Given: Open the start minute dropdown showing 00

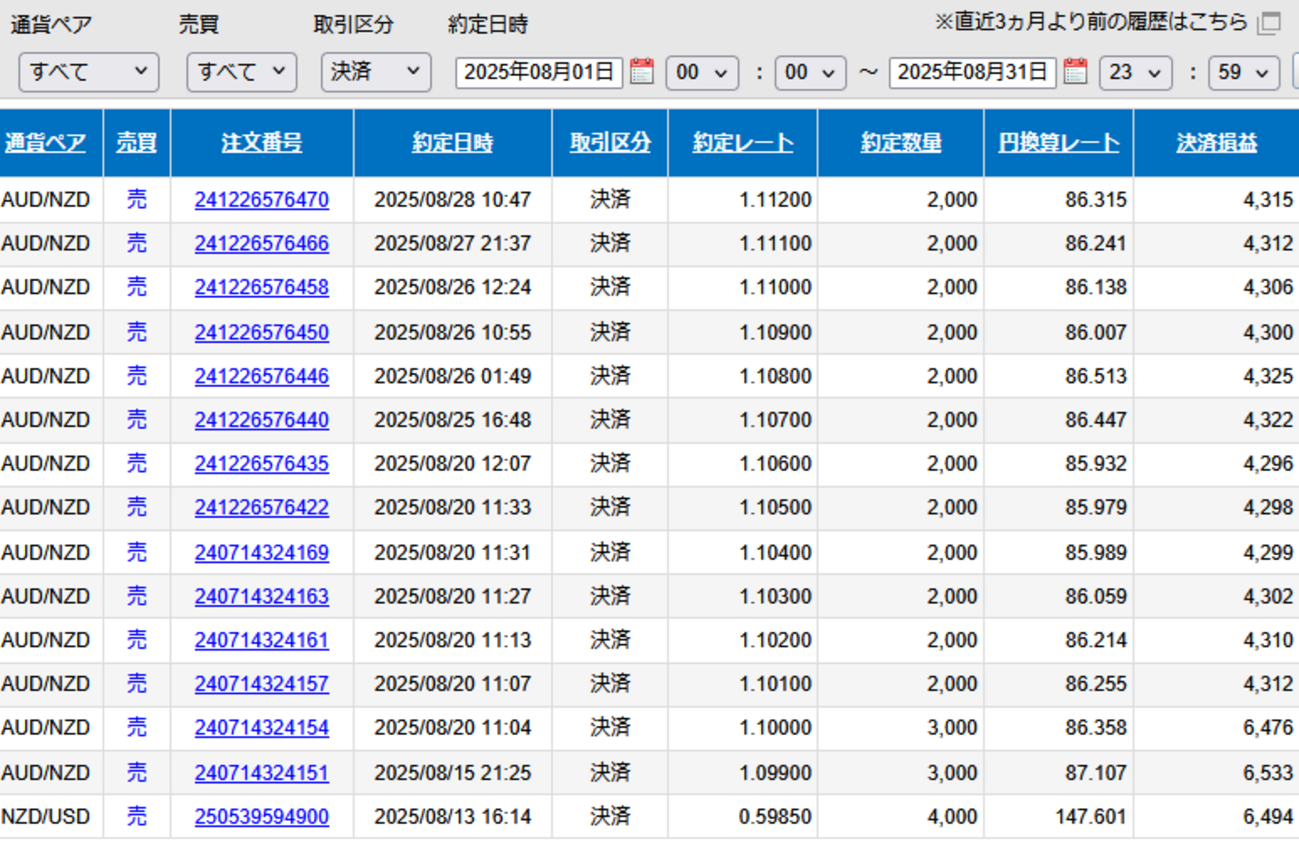Looking at the screenshot, I should click(x=810, y=73).
